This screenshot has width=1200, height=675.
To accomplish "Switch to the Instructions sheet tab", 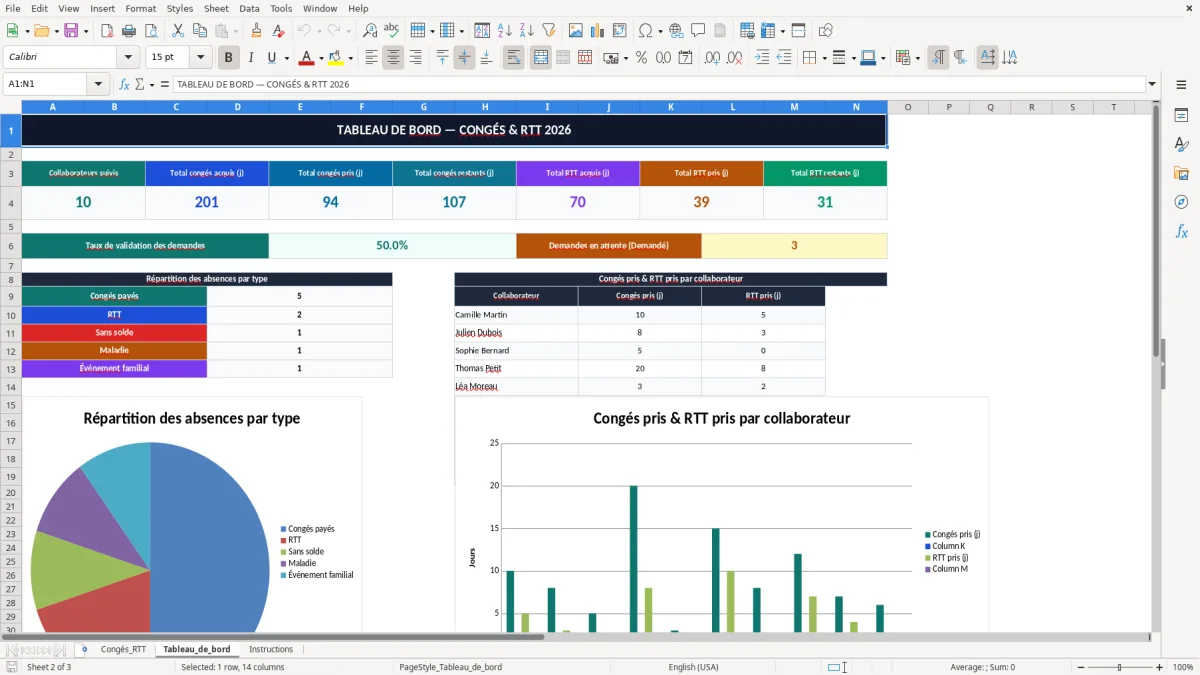I will tap(270, 649).
